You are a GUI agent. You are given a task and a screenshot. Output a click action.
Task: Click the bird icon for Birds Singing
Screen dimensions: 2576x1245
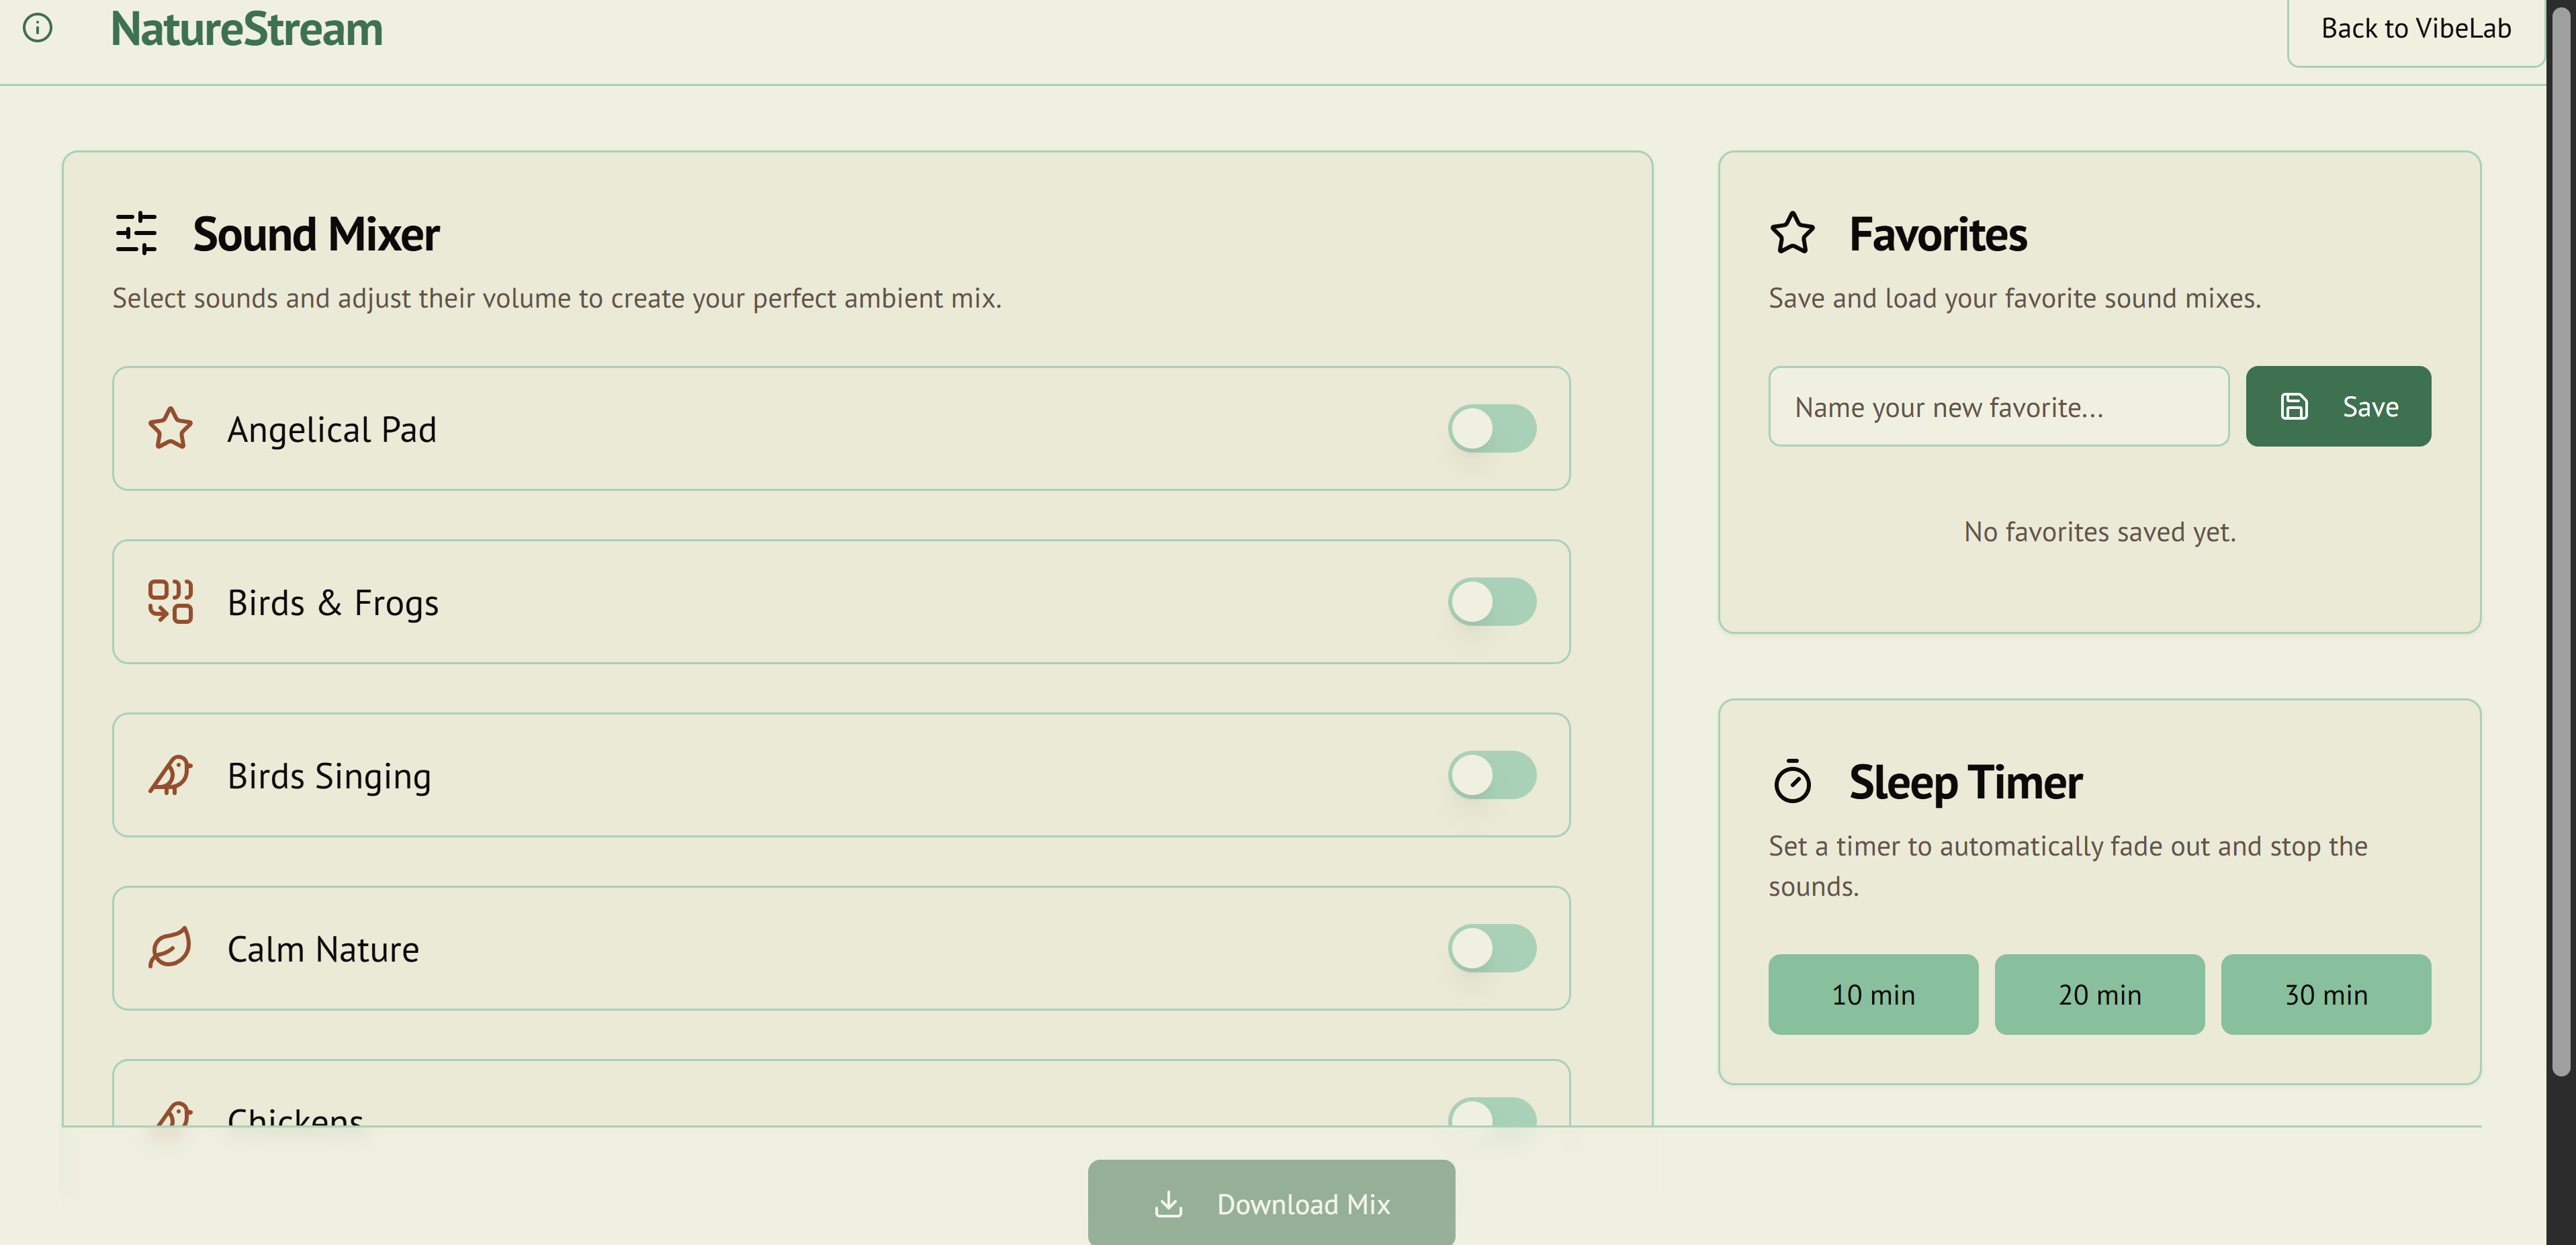[170, 775]
